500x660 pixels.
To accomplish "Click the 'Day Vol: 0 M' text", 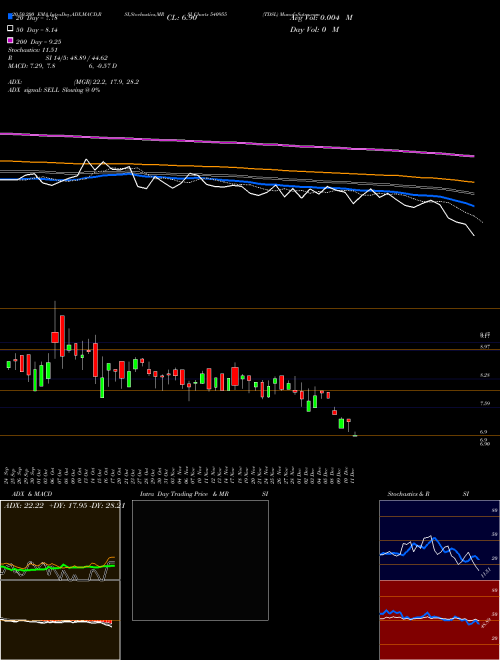I will click(314, 29).
